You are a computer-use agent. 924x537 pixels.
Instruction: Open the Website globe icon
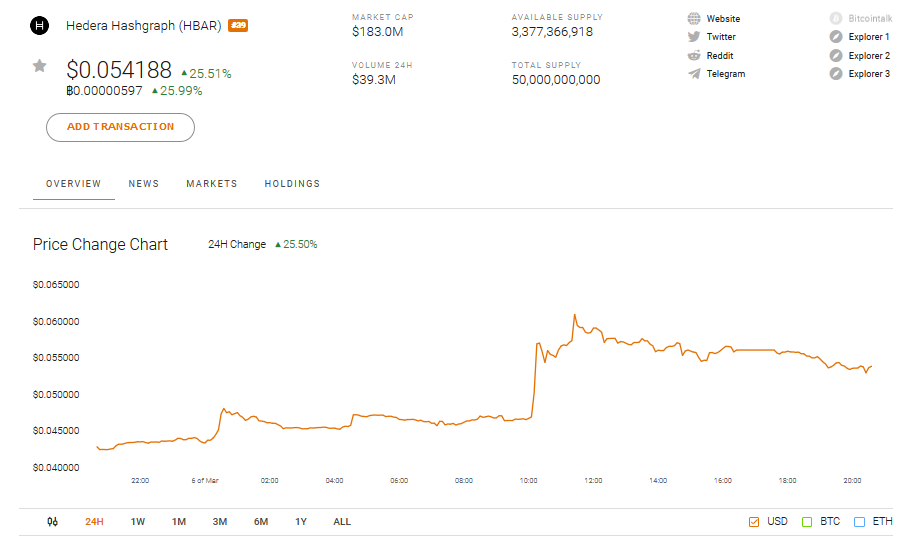[694, 19]
